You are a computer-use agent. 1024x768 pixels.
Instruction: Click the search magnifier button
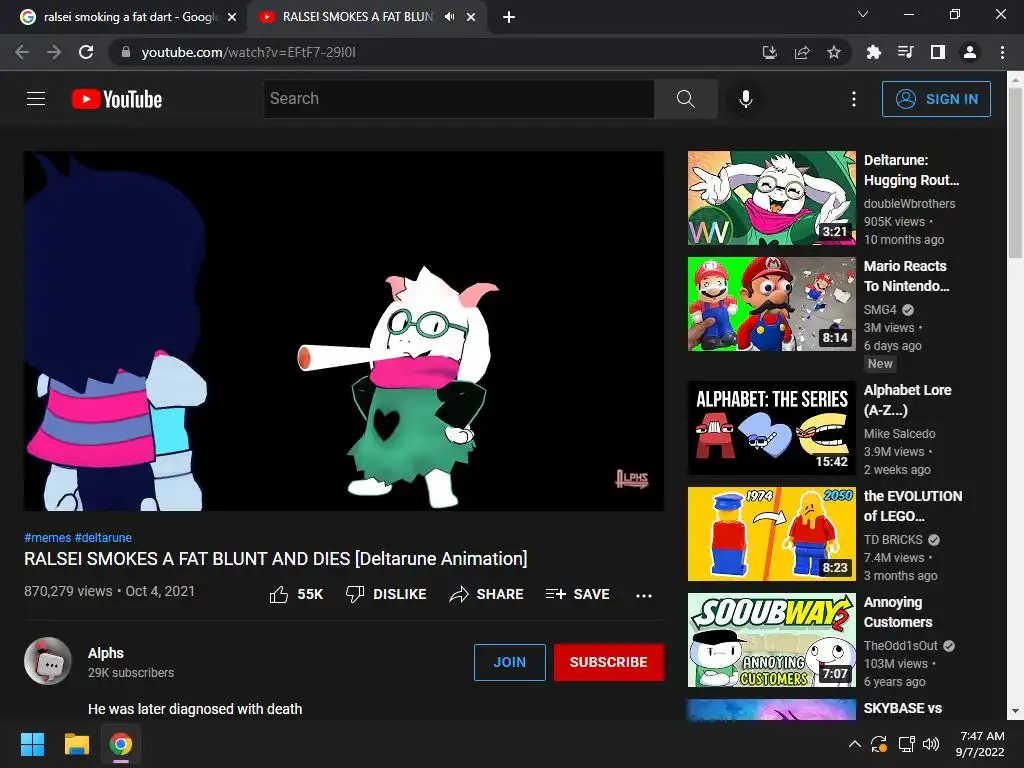click(x=686, y=99)
